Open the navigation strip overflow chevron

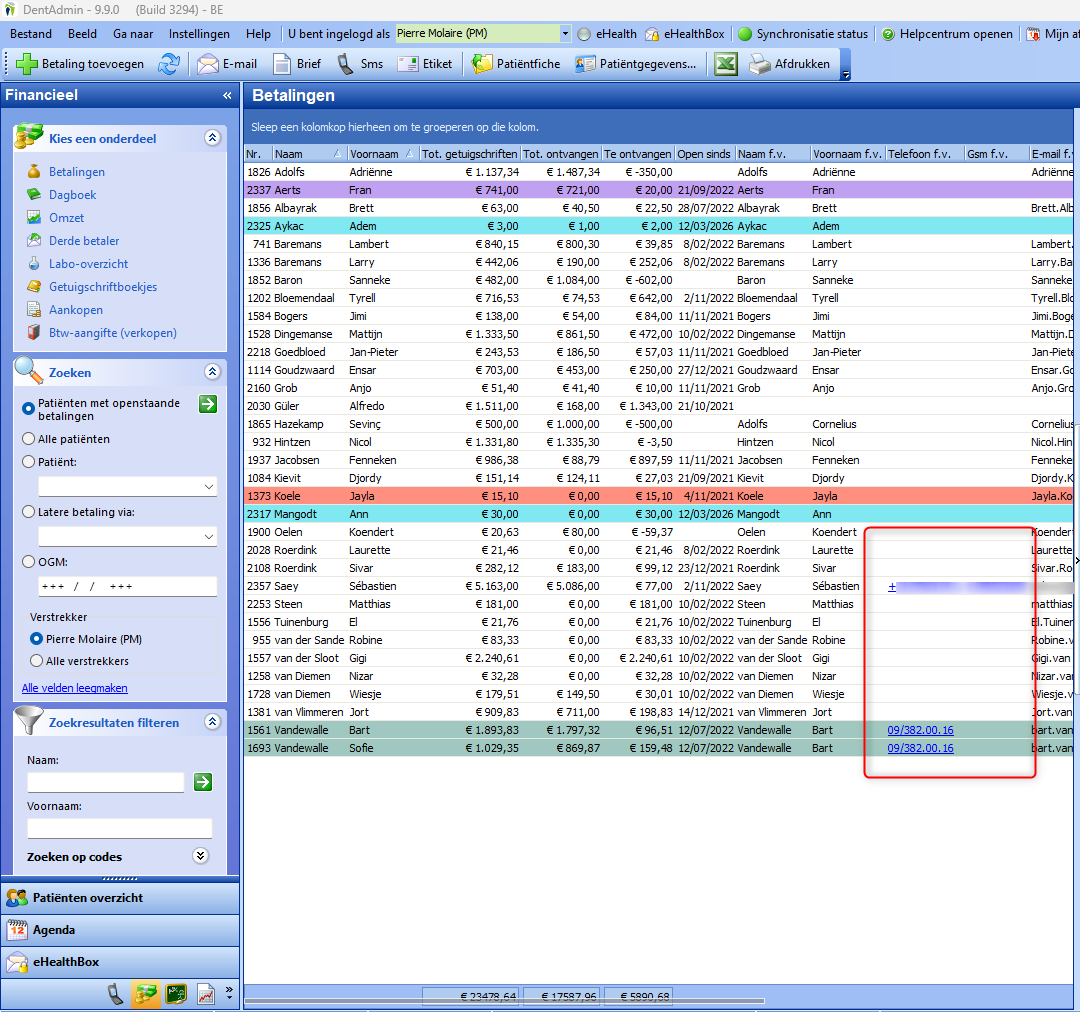click(x=229, y=993)
